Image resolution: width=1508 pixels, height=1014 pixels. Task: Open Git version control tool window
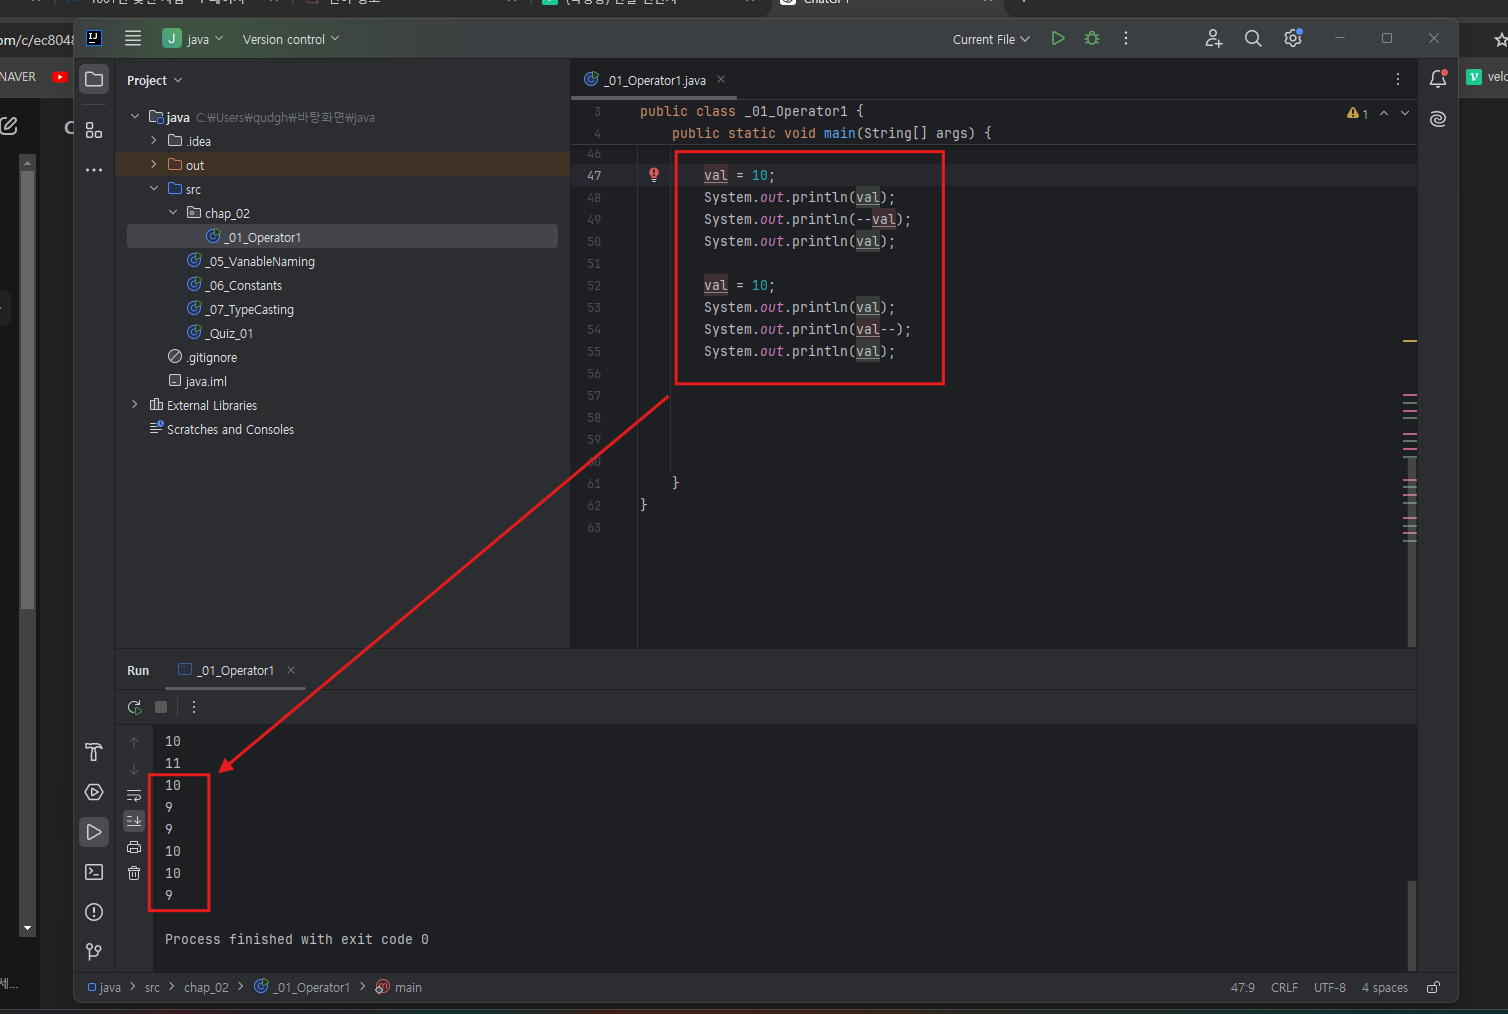tap(94, 952)
